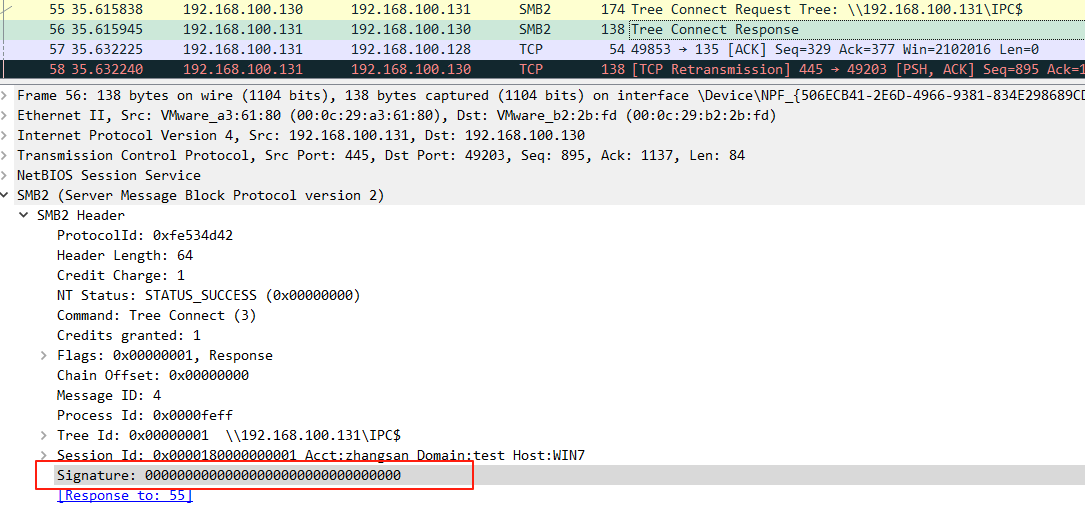
Task: Expand Internet Protocol Version 4 arrow
Action: coord(7,135)
